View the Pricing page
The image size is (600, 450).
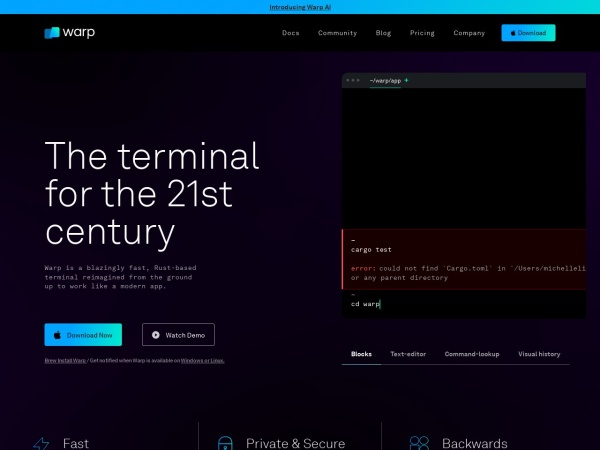tap(422, 33)
